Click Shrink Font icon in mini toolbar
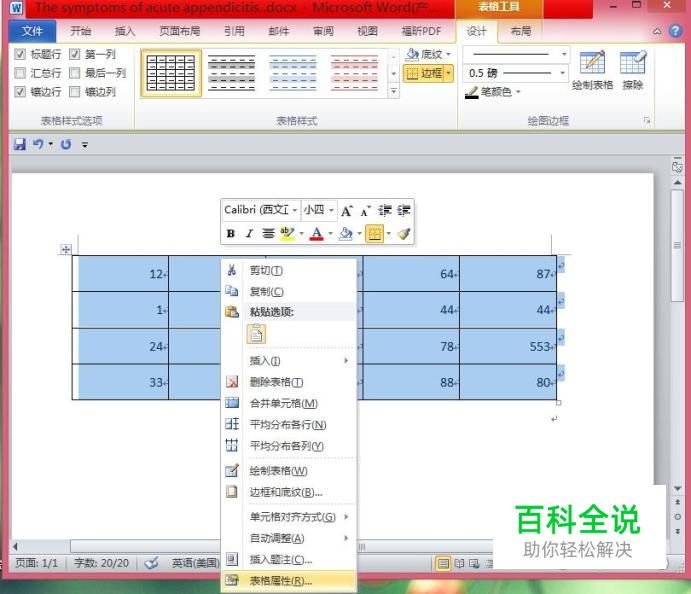The width and height of the screenshot is (691, 594). coord(365,211)
